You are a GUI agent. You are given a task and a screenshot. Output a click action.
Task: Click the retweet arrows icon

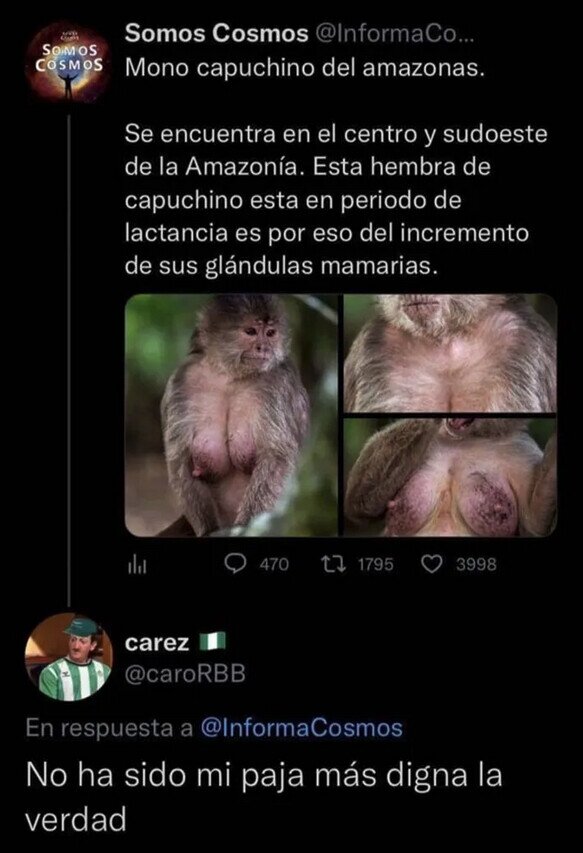point(333,564)
